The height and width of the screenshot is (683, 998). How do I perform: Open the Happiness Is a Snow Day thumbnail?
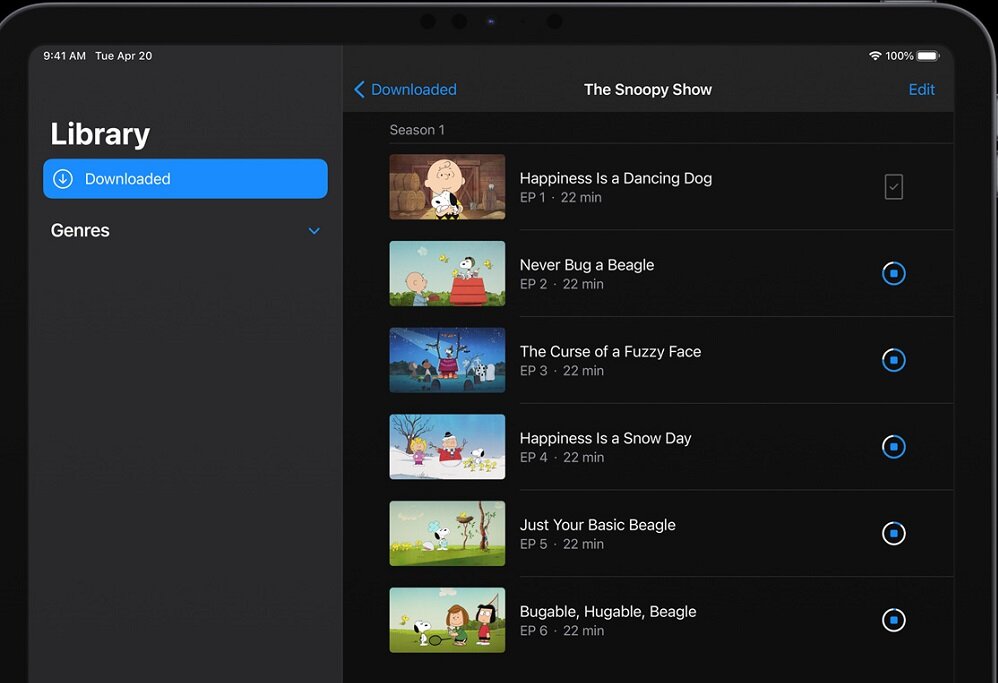447,447
